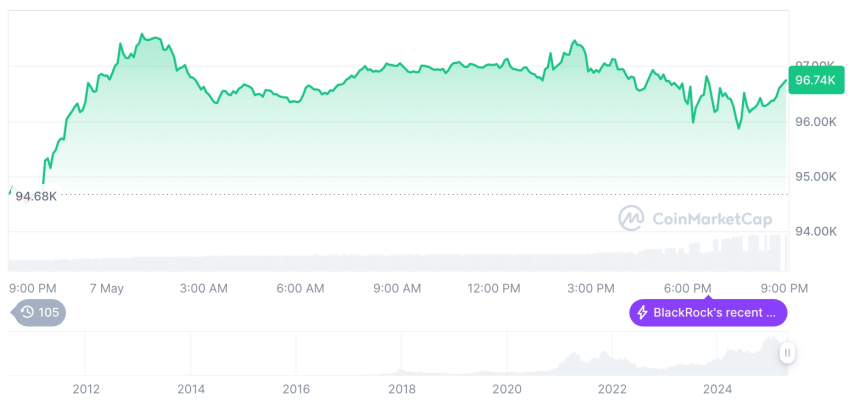The image size is (860, 401).
Task: Select 2022 on the year navigator
Action: click(x=612, y=388)
